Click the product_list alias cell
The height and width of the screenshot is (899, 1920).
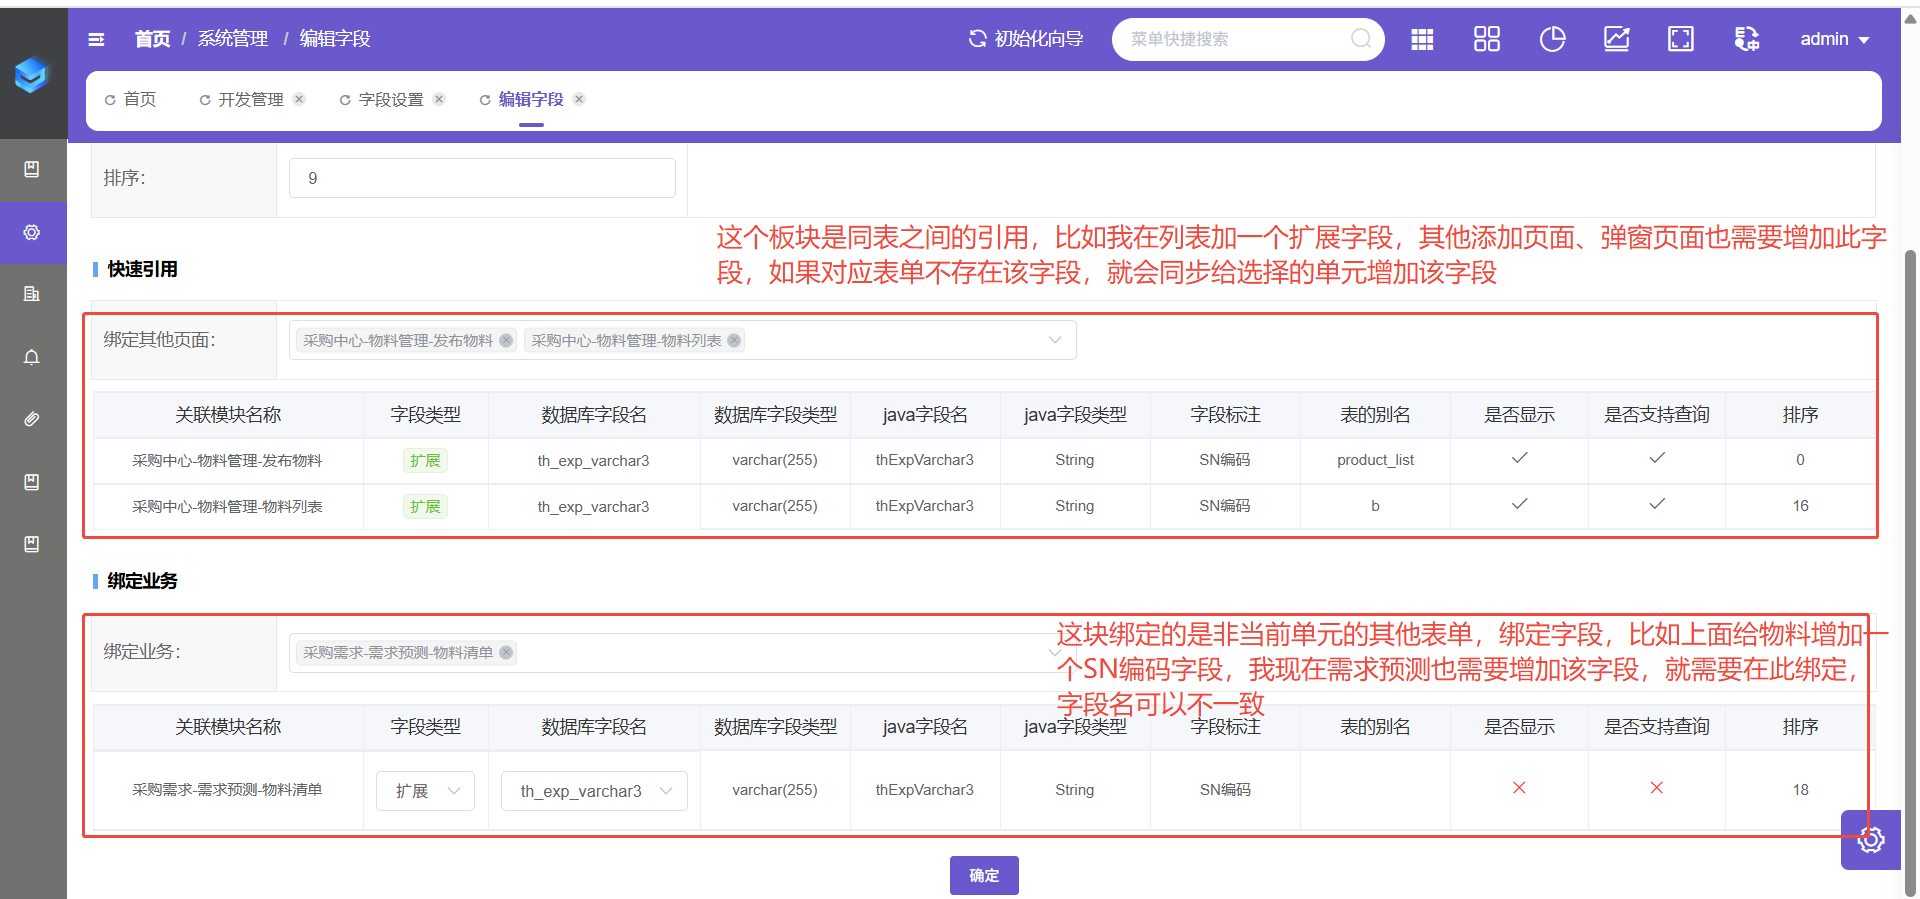[1375, 460]
